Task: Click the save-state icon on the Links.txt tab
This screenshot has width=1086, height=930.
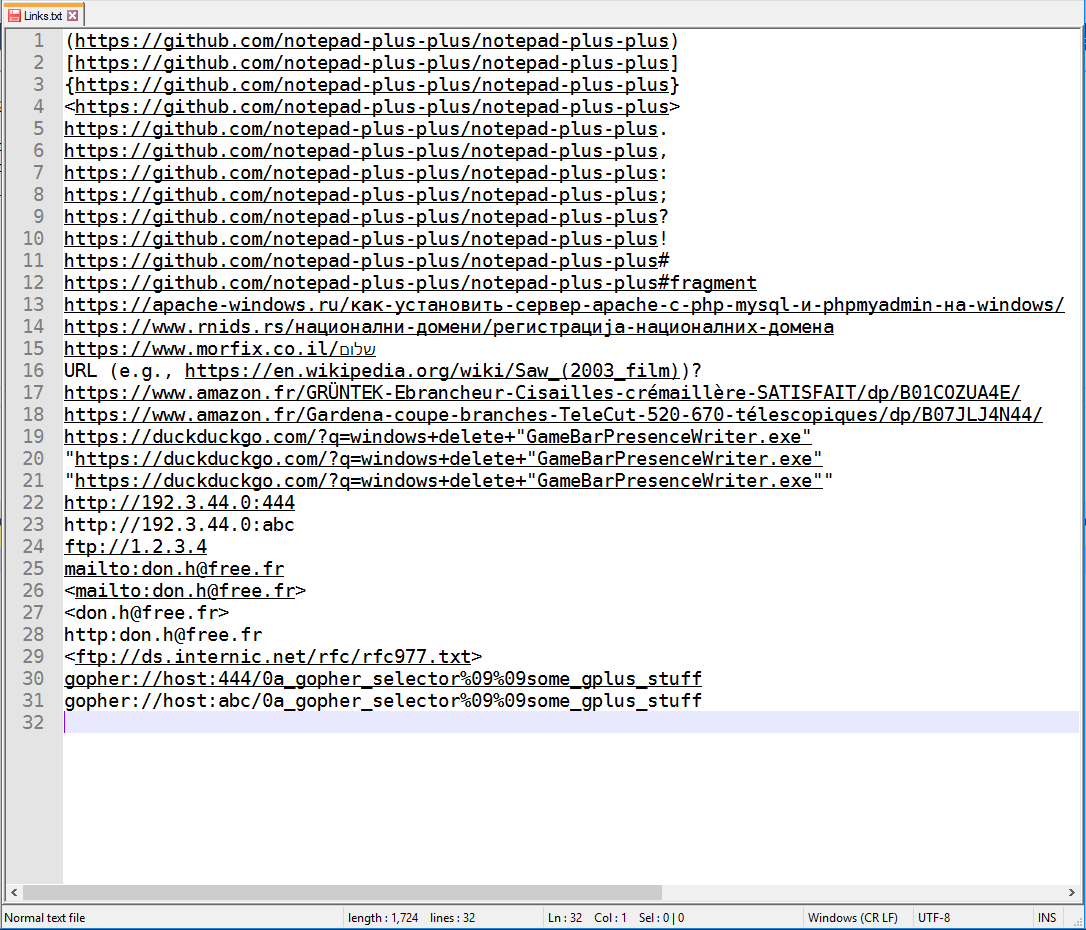Action: (x=14, y=15)
